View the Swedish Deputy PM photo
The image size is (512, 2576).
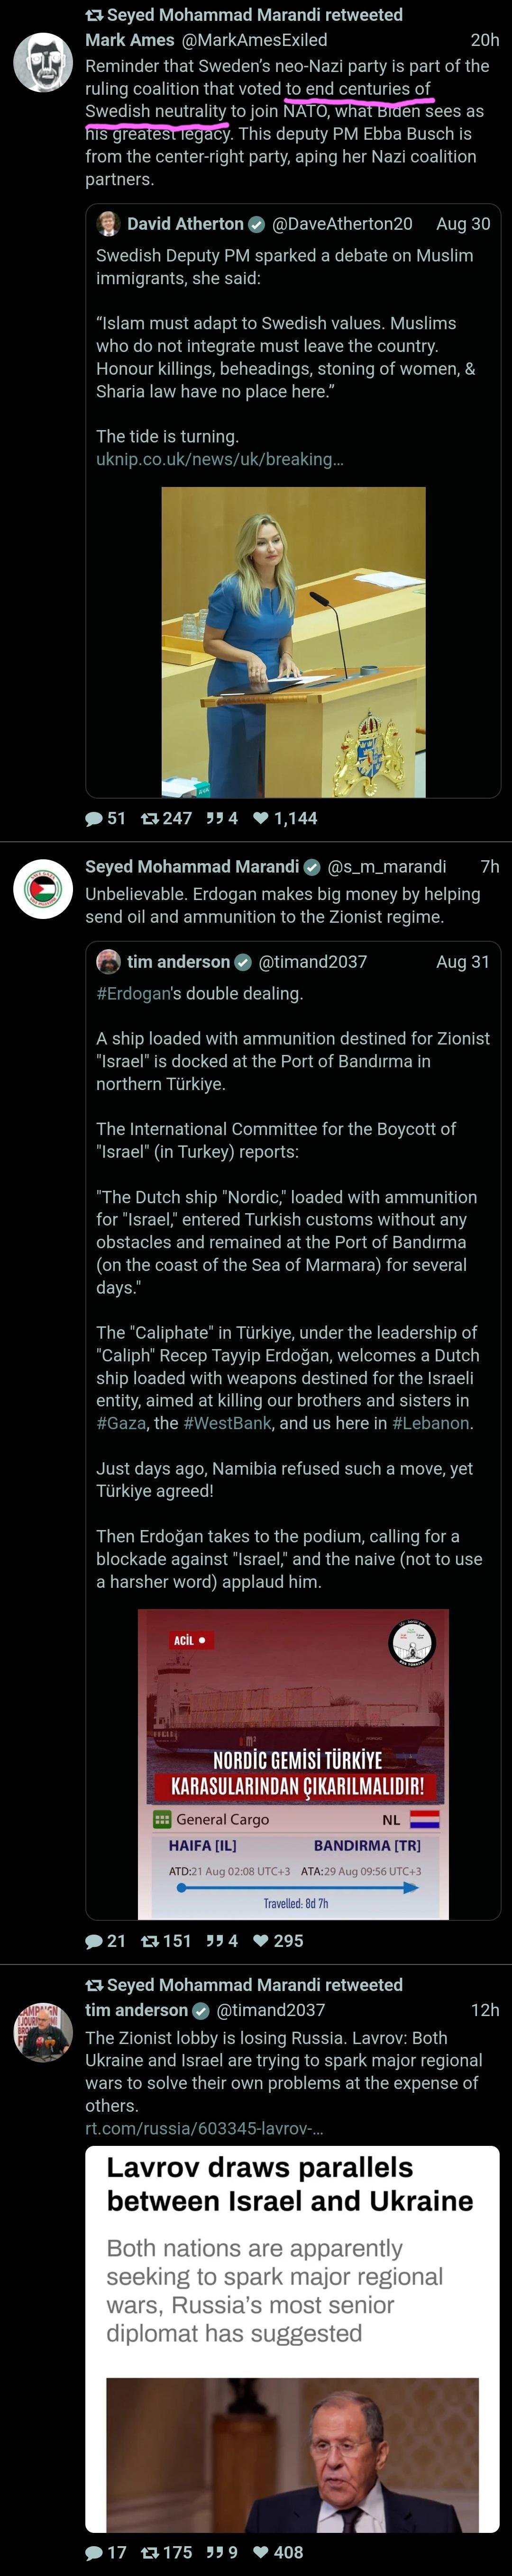(293, 641)
